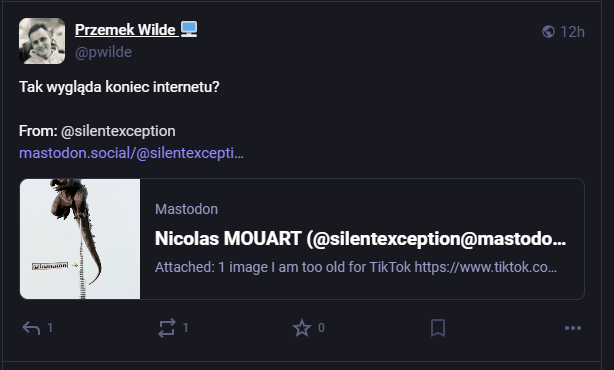Click the reply count number
Image resolution: width=614 pixels, height=370 pixels.
pos(50,328)
